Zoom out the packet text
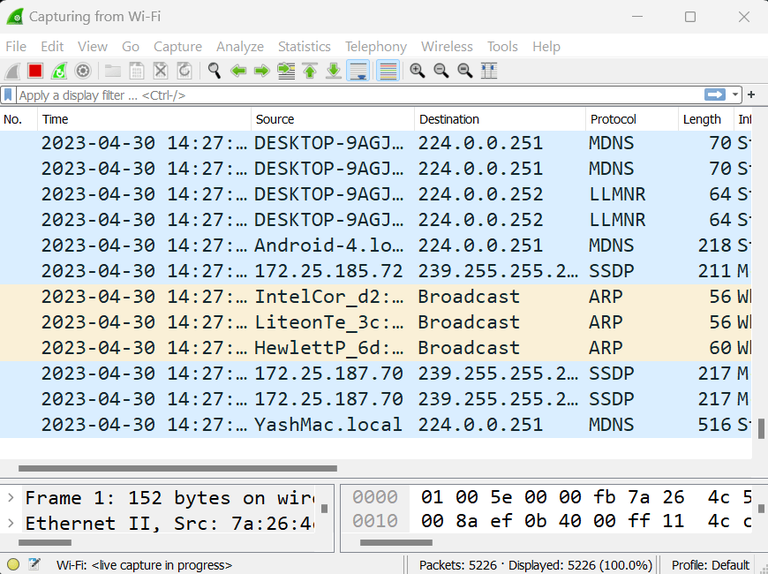 click(441, 71)
